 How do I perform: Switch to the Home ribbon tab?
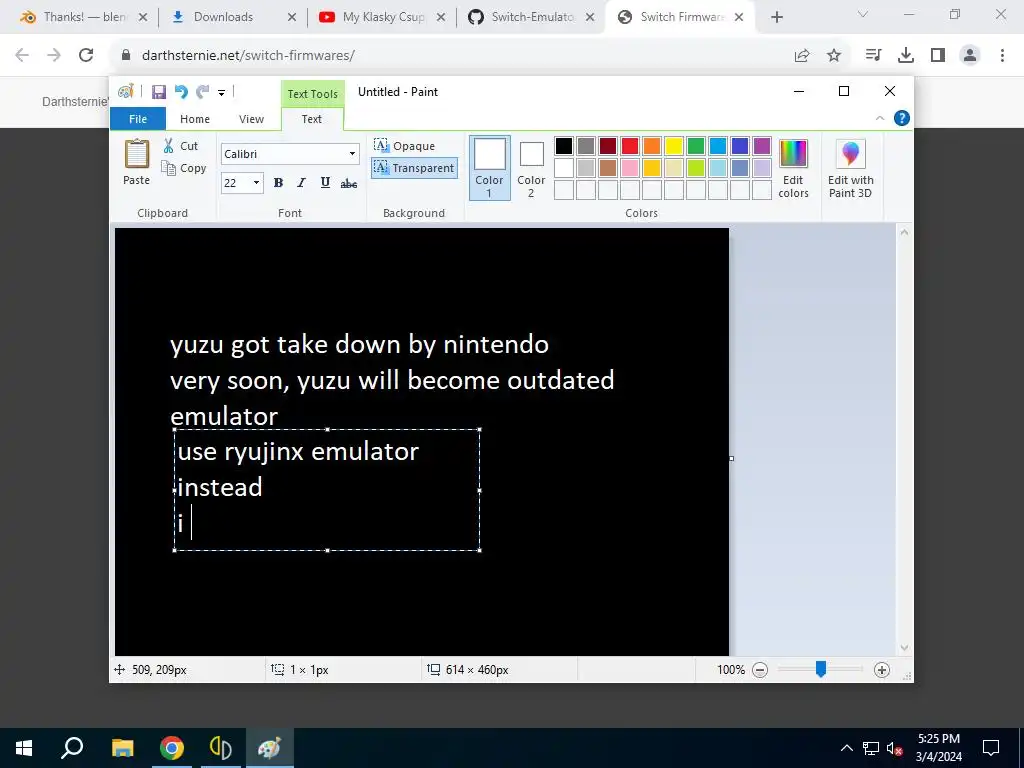click(x=195, y=119)
